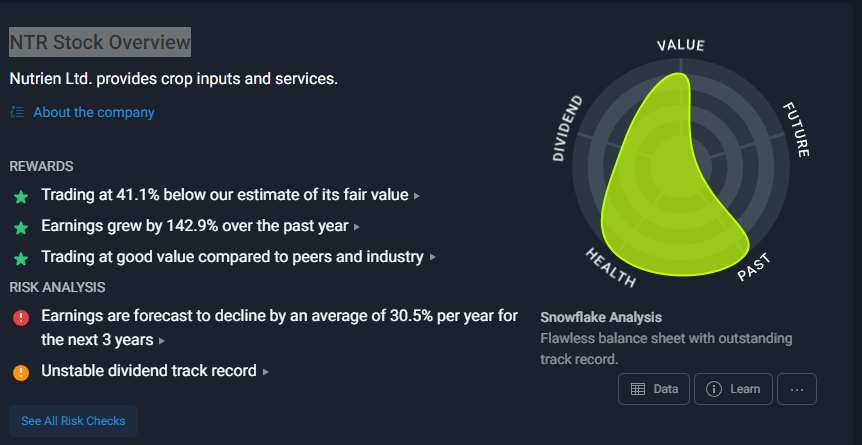Click the list icon beside About the company
862x445 pixels.
[x=17, y=112]
